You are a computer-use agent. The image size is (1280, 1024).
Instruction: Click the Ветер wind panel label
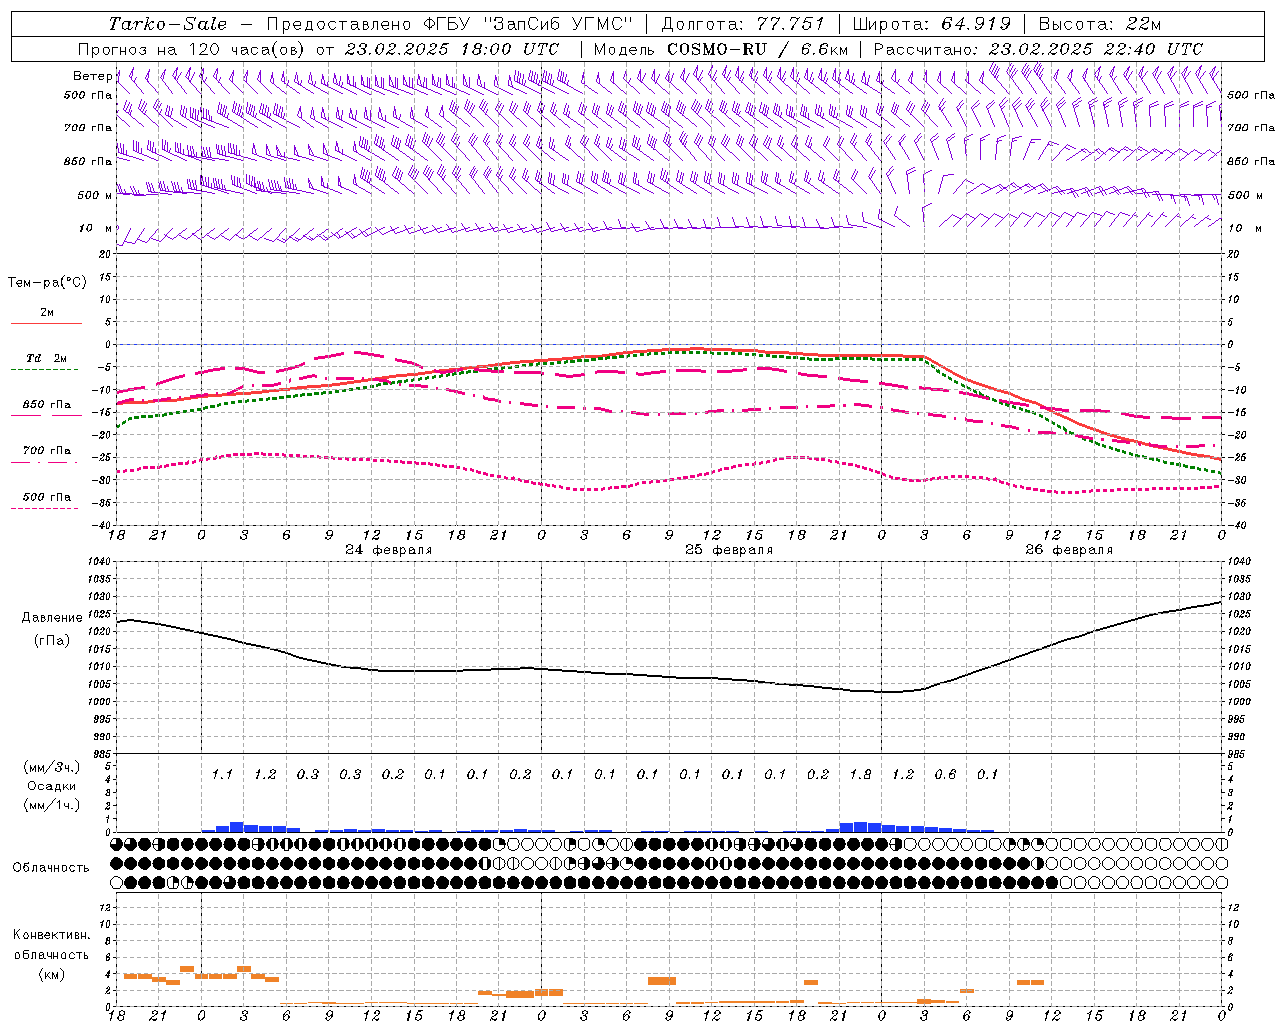pyautogui.click(x=93, y=76)
